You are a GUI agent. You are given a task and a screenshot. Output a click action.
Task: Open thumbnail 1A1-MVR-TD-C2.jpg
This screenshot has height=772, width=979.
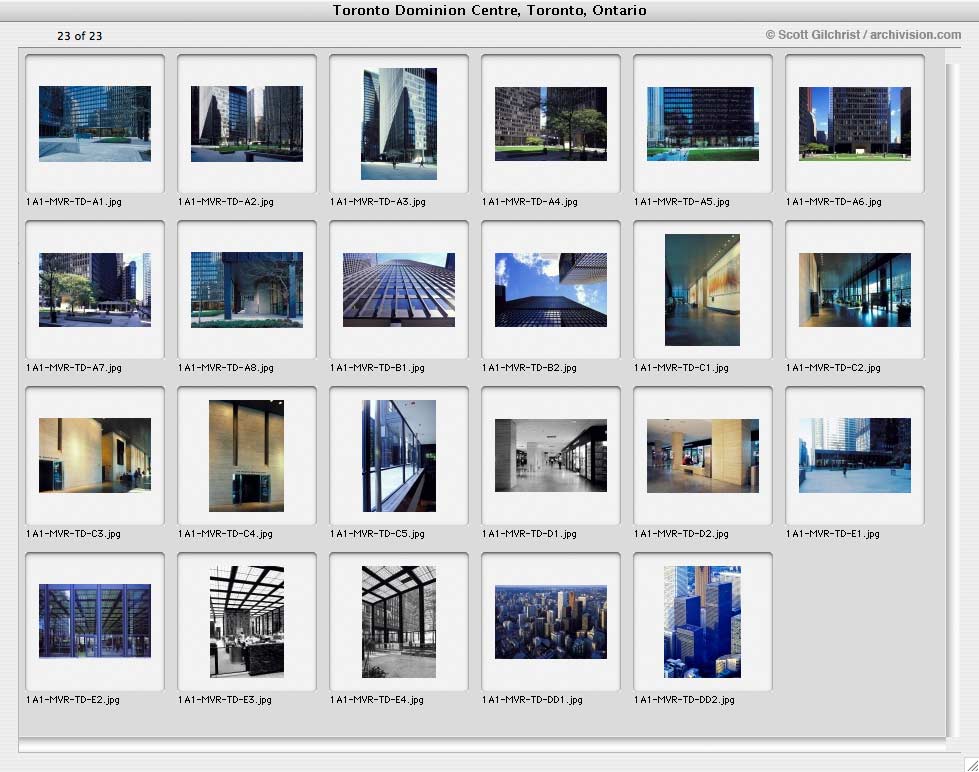pyautogui.click(x=855, y=290)
